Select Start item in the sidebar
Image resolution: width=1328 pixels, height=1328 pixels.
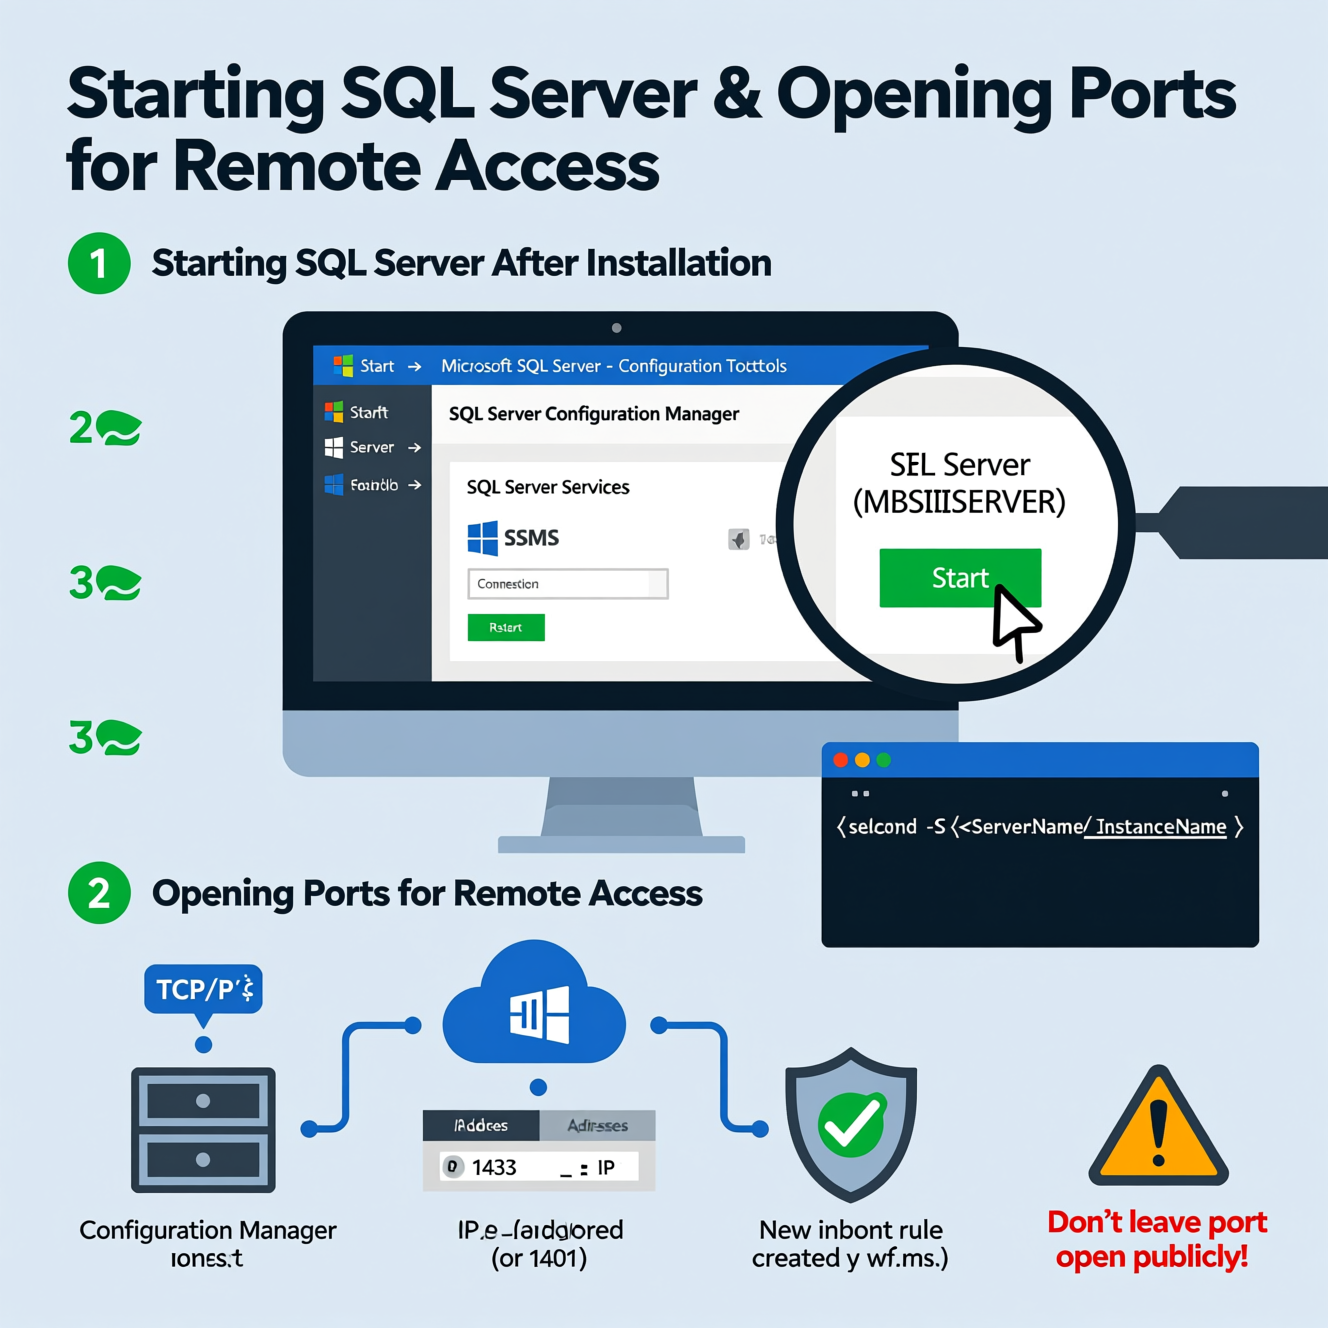point(368,412)
